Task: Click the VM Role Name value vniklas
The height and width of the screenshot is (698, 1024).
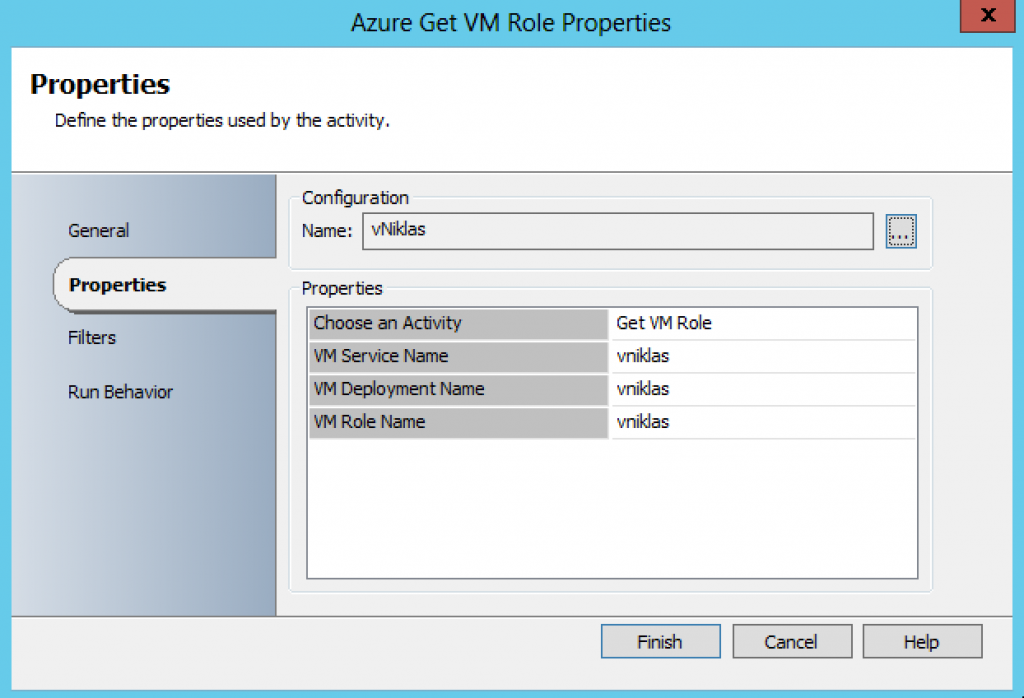Action: click(763, 422)
